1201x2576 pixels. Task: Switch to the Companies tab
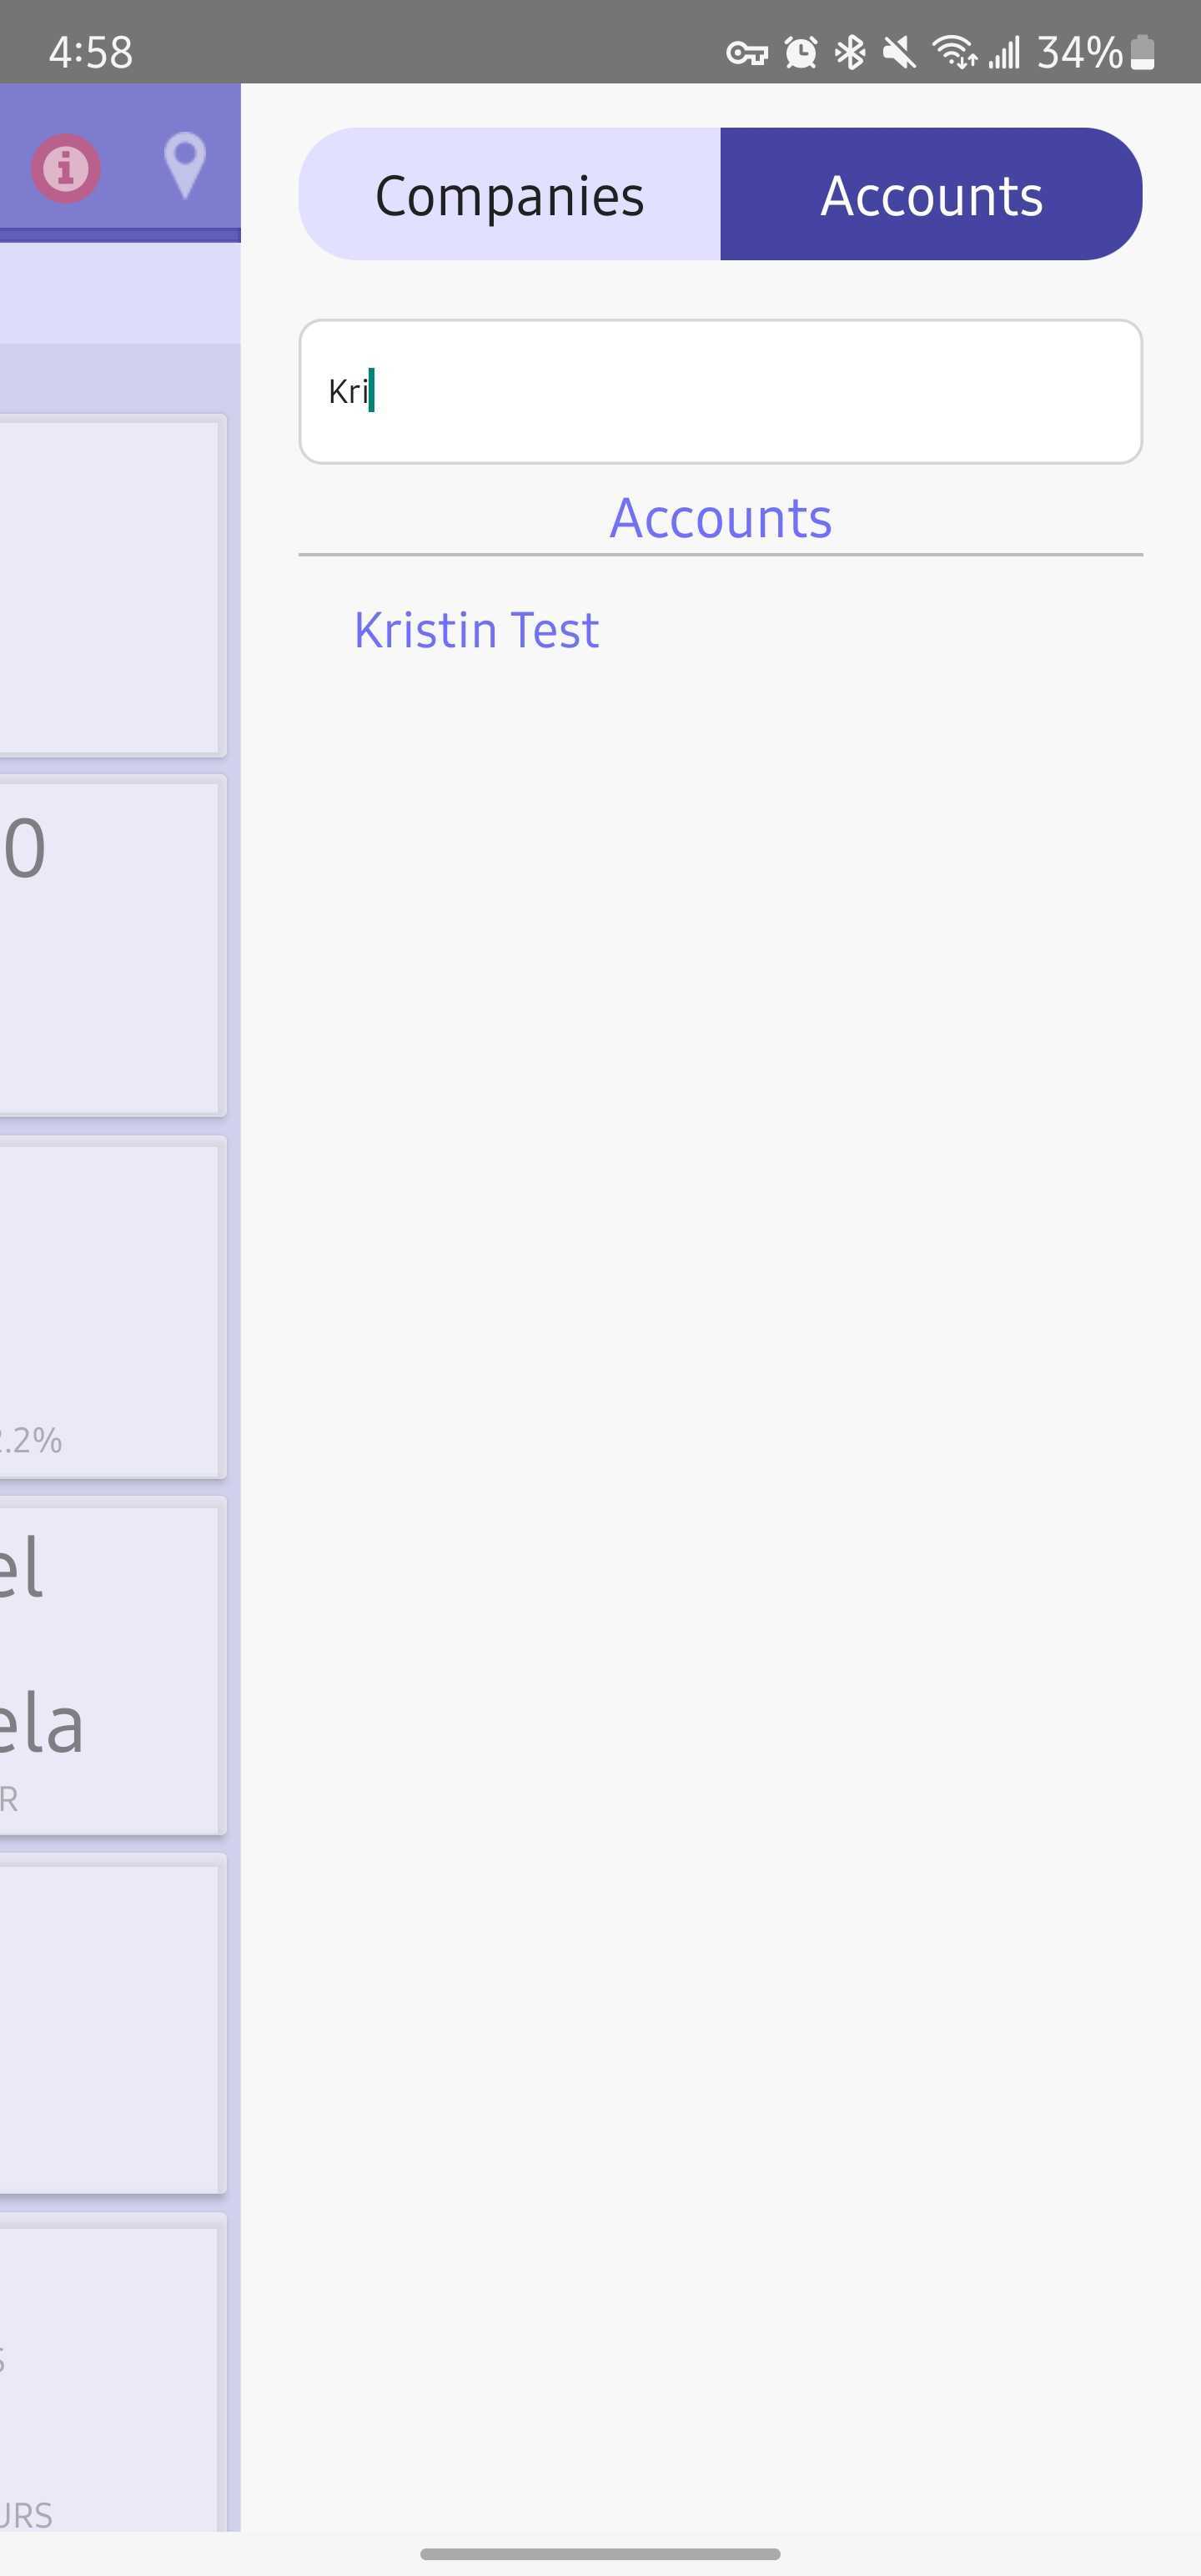(510, 194)
